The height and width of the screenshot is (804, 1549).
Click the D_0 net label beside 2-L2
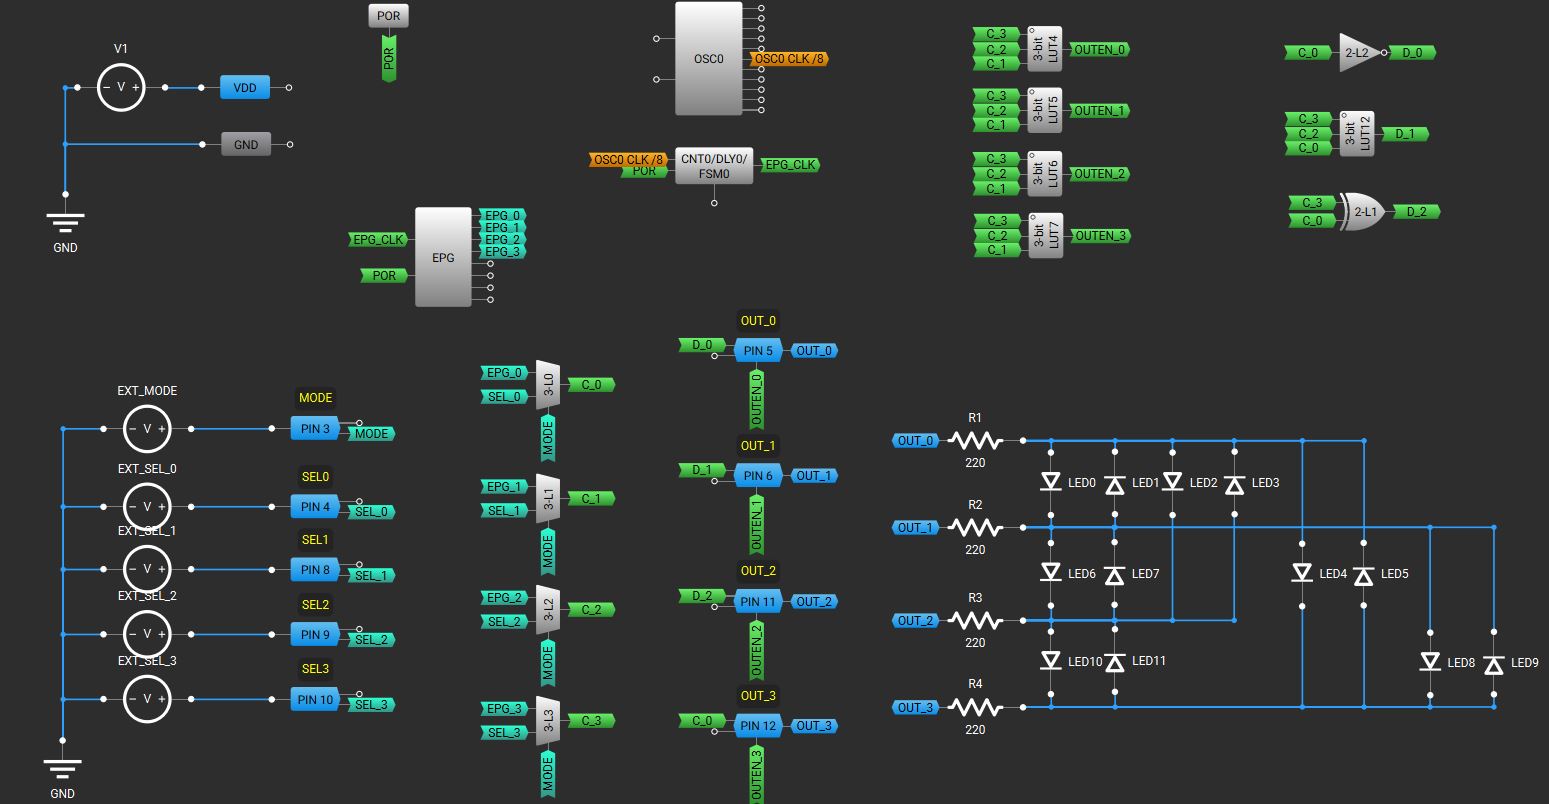click(1412, 53)
